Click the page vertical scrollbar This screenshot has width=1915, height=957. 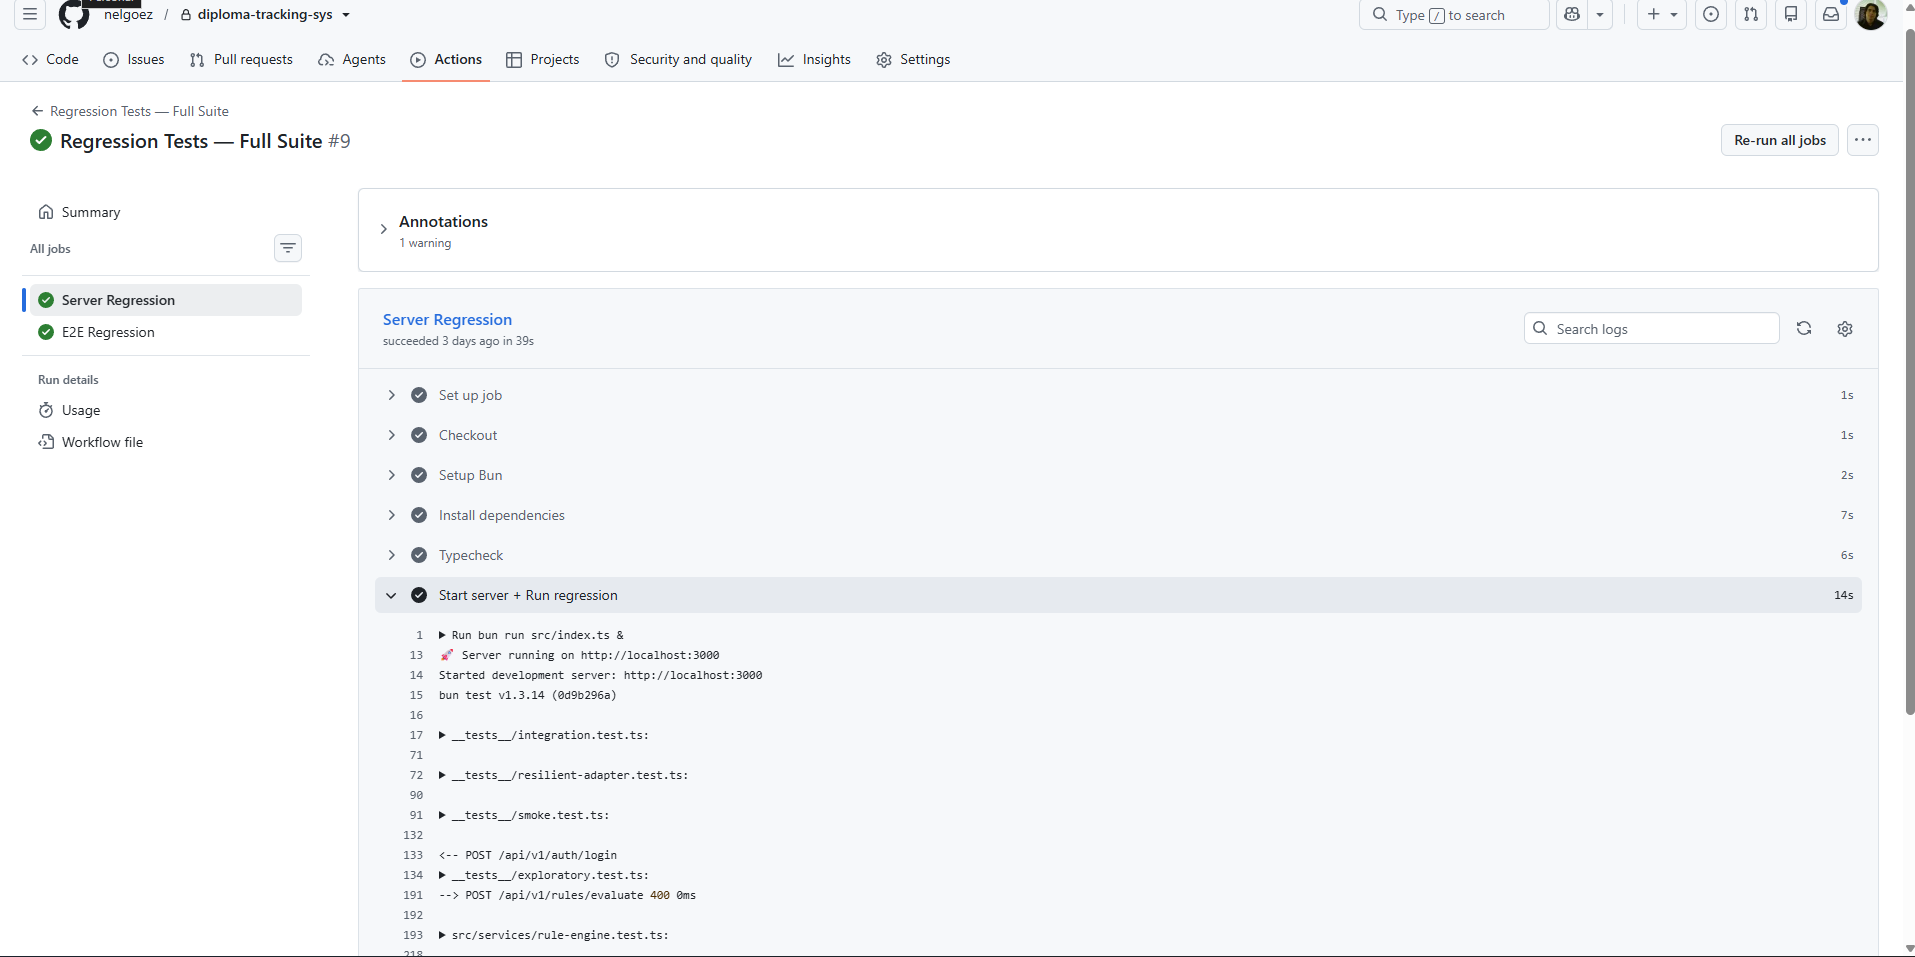click(x=1909, y=372)
